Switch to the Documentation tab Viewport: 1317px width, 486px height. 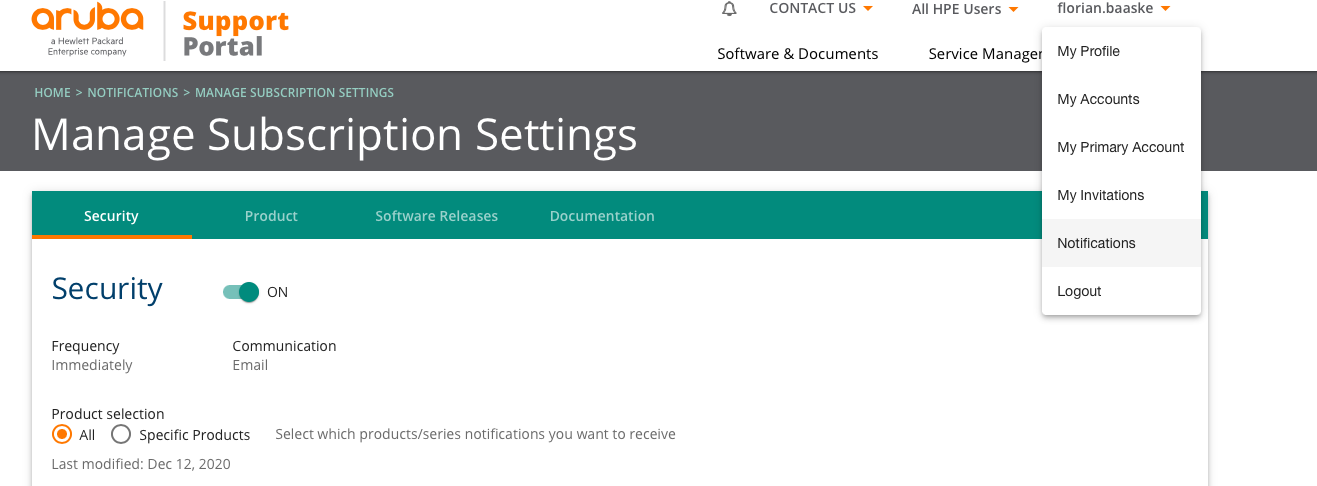(x=602, y=216)
